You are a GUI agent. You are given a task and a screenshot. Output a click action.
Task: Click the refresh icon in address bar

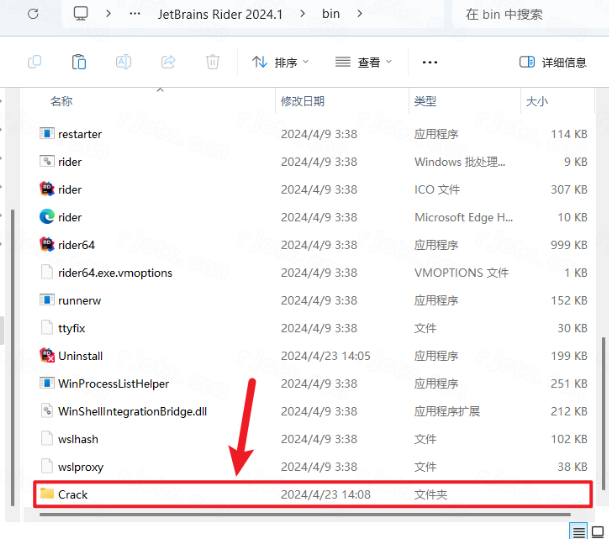33,14
